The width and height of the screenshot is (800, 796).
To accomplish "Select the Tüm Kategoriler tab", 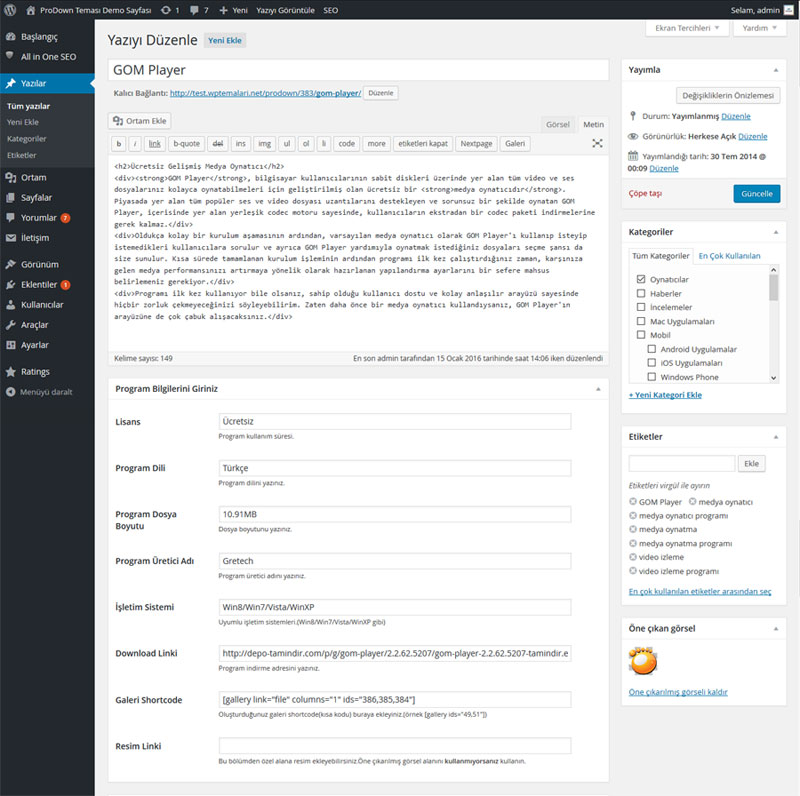I will [661, 256].
